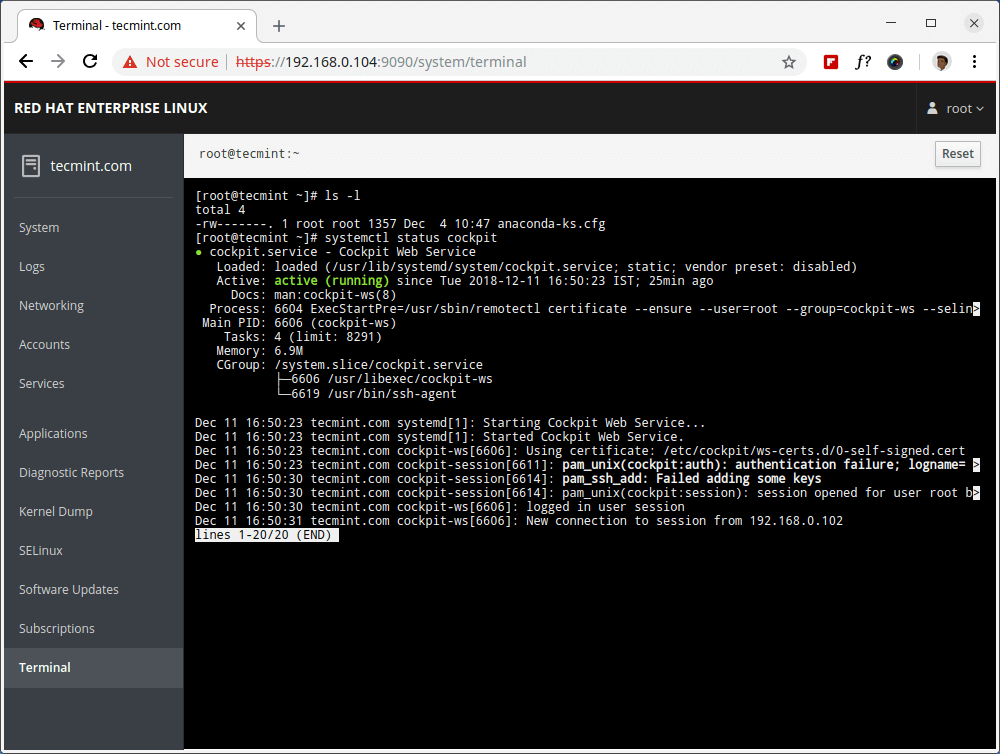This screenshot has width=1000, height=754.
Task: Go to the Networking section
Action: point(51,306)
